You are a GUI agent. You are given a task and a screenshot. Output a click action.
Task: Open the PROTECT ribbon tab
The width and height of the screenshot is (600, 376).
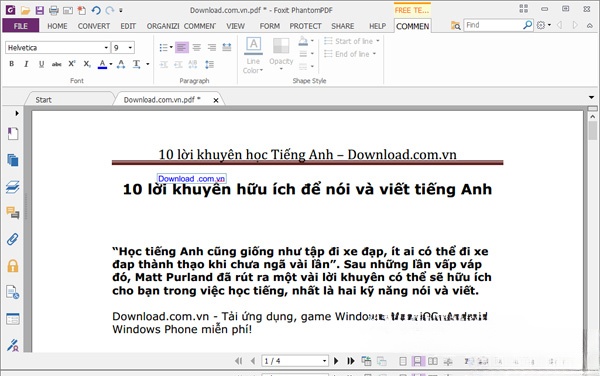tap(305, 26)
